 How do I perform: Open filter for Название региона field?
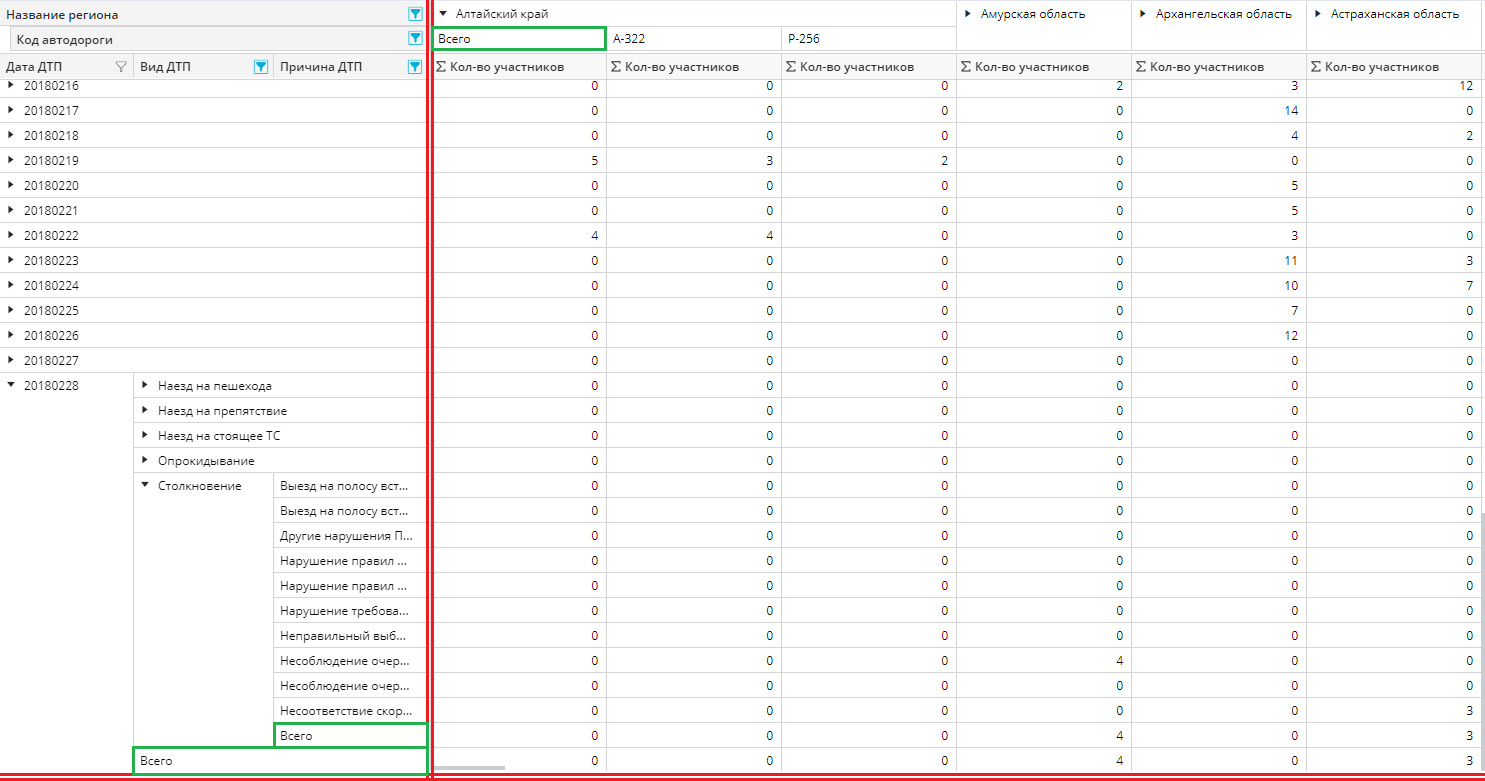[415, 14]
